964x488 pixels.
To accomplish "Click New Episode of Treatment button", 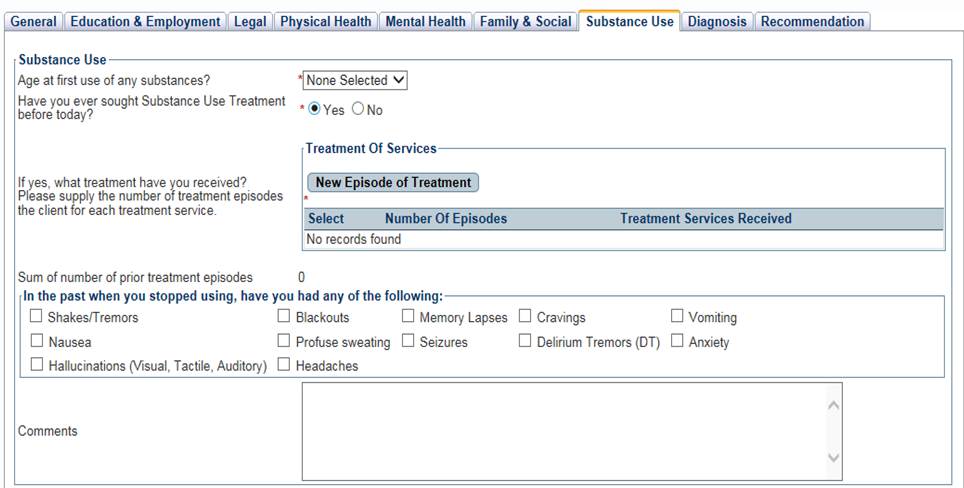I will pos(393,182).
